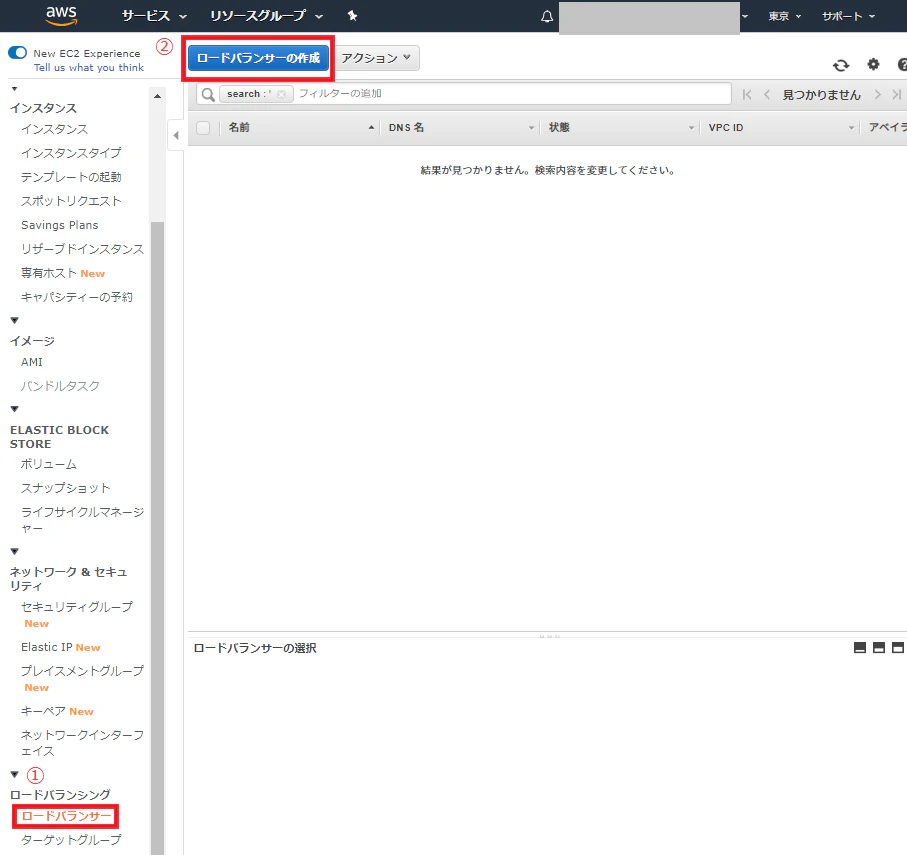The width and height of the screenshot is (907, 855).
Task: Open the notifications bell
Action: pos(547,16)
